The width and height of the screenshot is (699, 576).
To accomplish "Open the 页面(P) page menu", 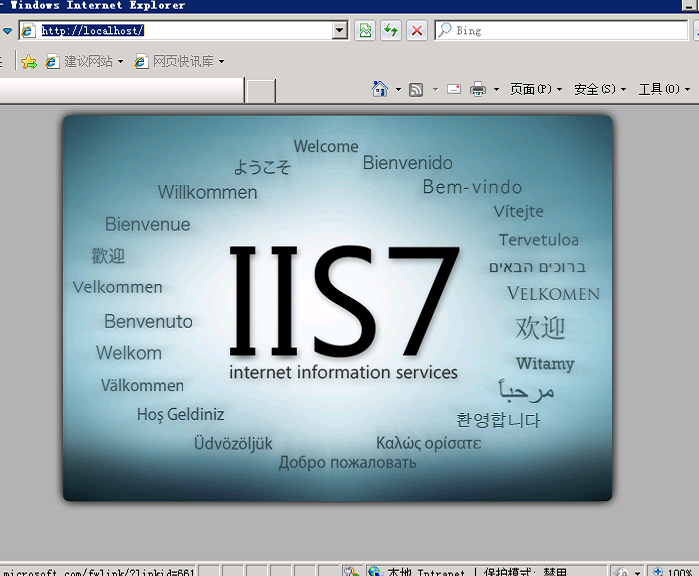I will click(x=535, y=89).
